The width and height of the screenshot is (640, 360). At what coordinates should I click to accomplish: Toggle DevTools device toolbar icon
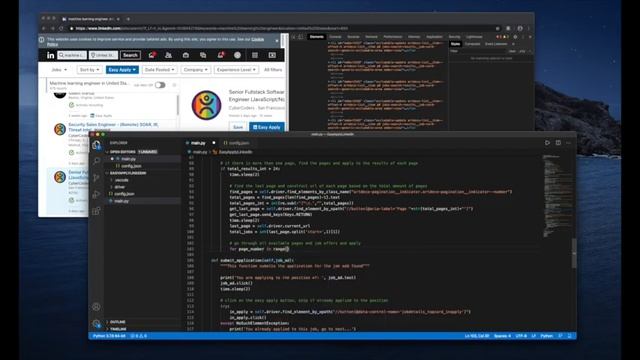pyautogui.click(x=301, y=37)
